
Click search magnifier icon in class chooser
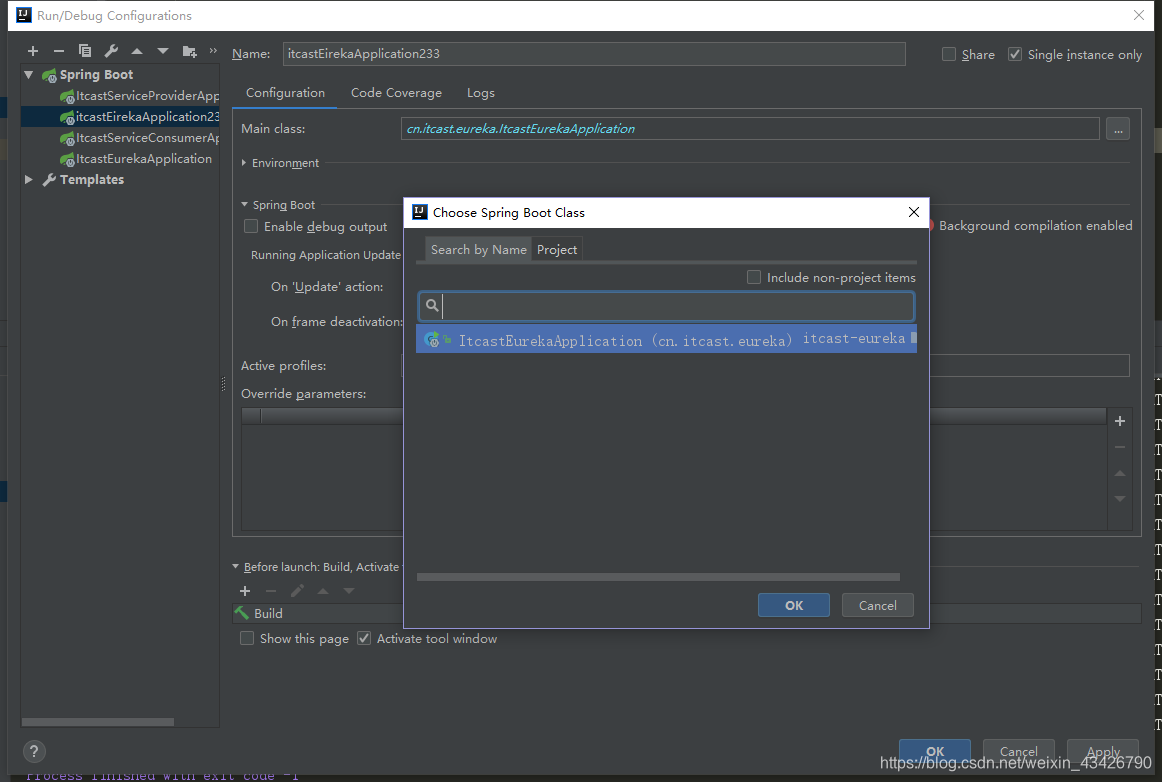coord(432,305)
